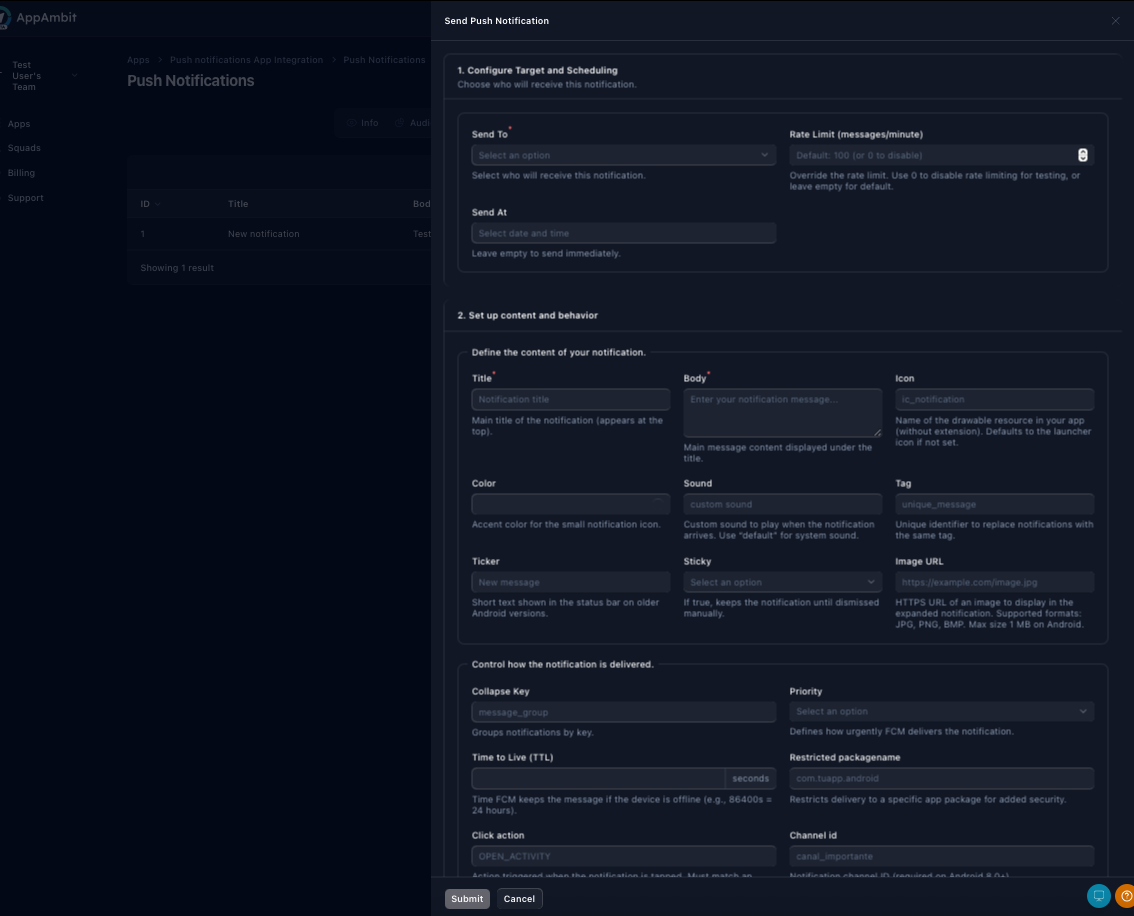Image resolution: width=1134 pixels, height=916 pixels.
Task: Toggle the ID column sort order
Action: tap(150, 204)
